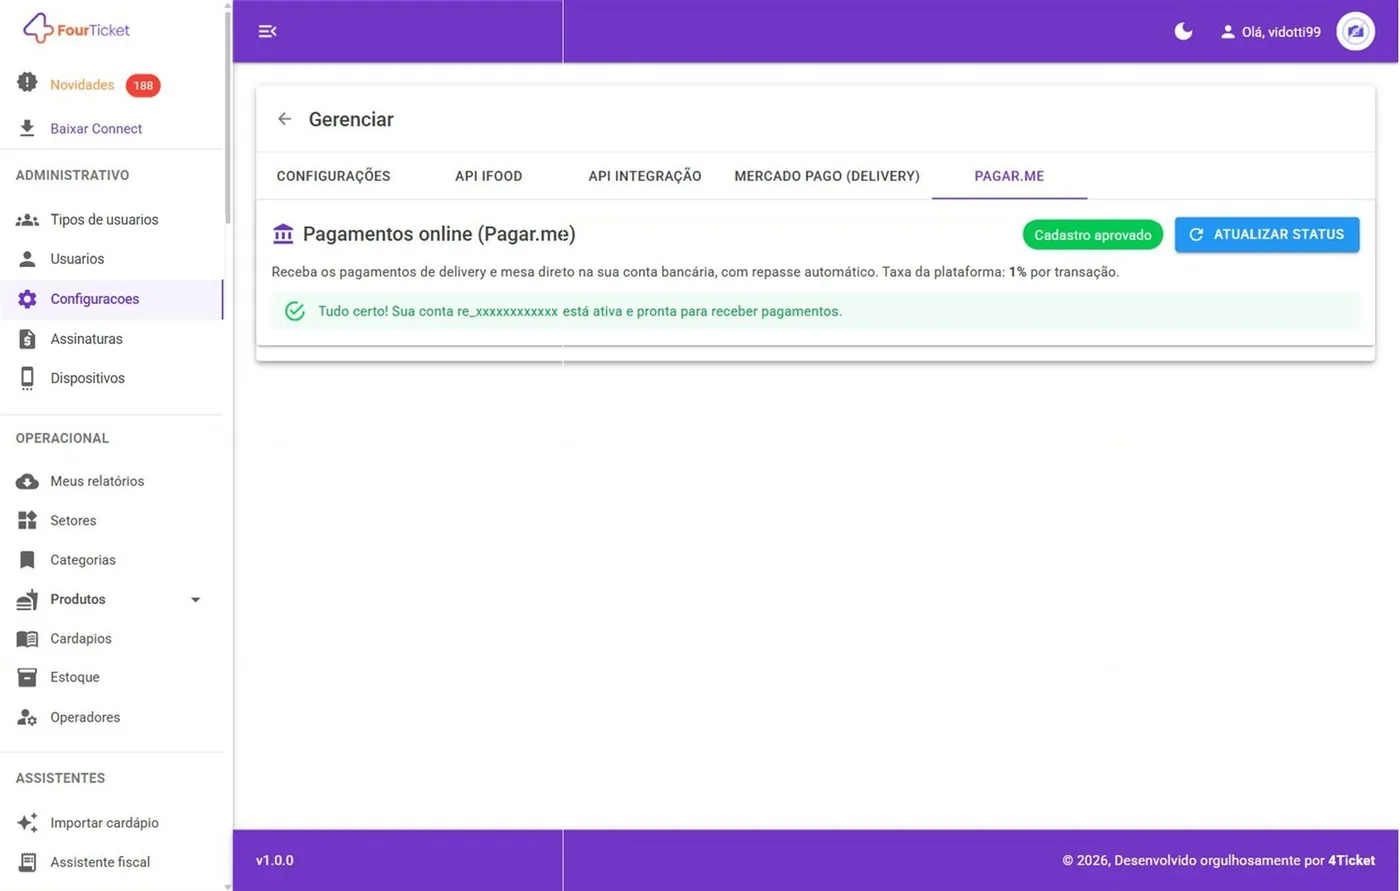Open the user avatar profile icon
Screen dimensions: 1400x891
[1355, 31]
